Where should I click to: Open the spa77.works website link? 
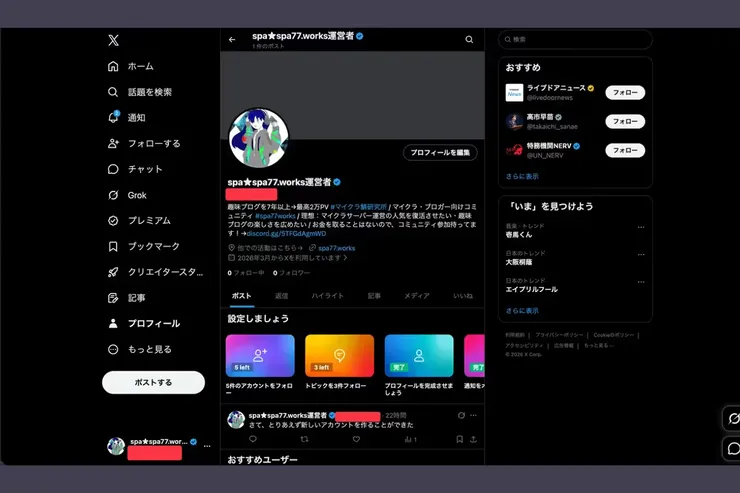[336, 248]
